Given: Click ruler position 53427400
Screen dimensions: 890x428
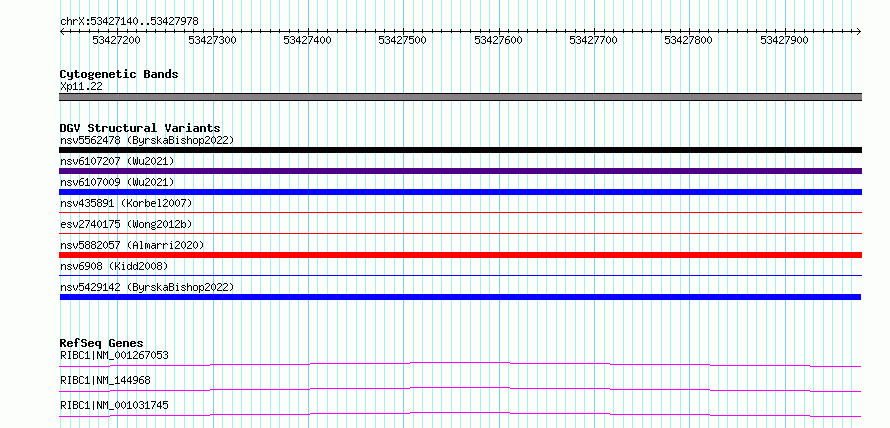Looking at the screenshot, I should click(307, 40).
